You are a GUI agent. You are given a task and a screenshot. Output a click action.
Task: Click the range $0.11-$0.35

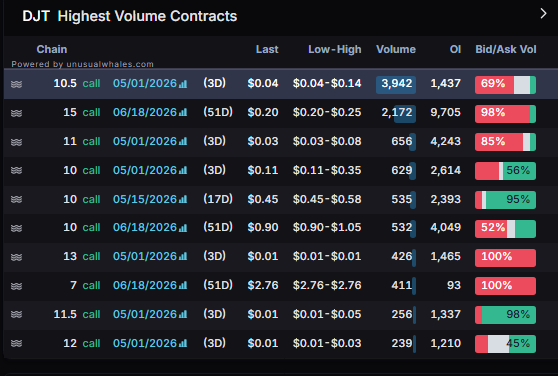pyautogui.click(x=327, y=170)
